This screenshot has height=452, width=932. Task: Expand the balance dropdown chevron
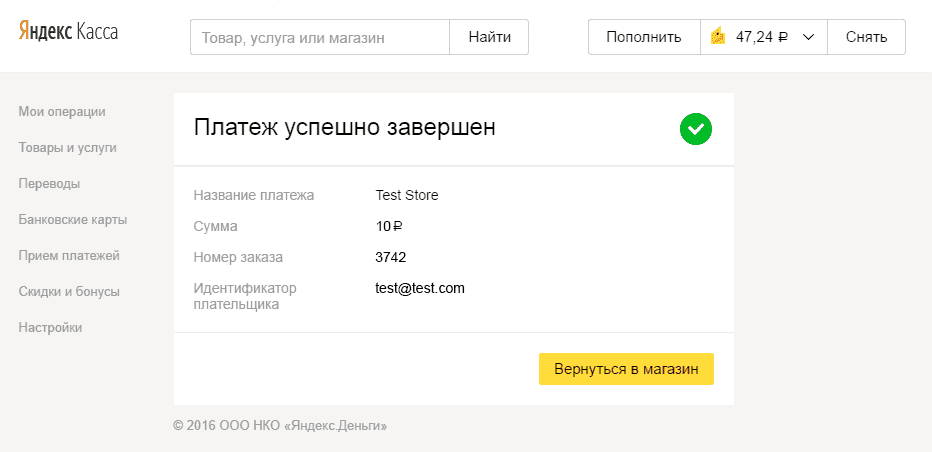[808, 37]
